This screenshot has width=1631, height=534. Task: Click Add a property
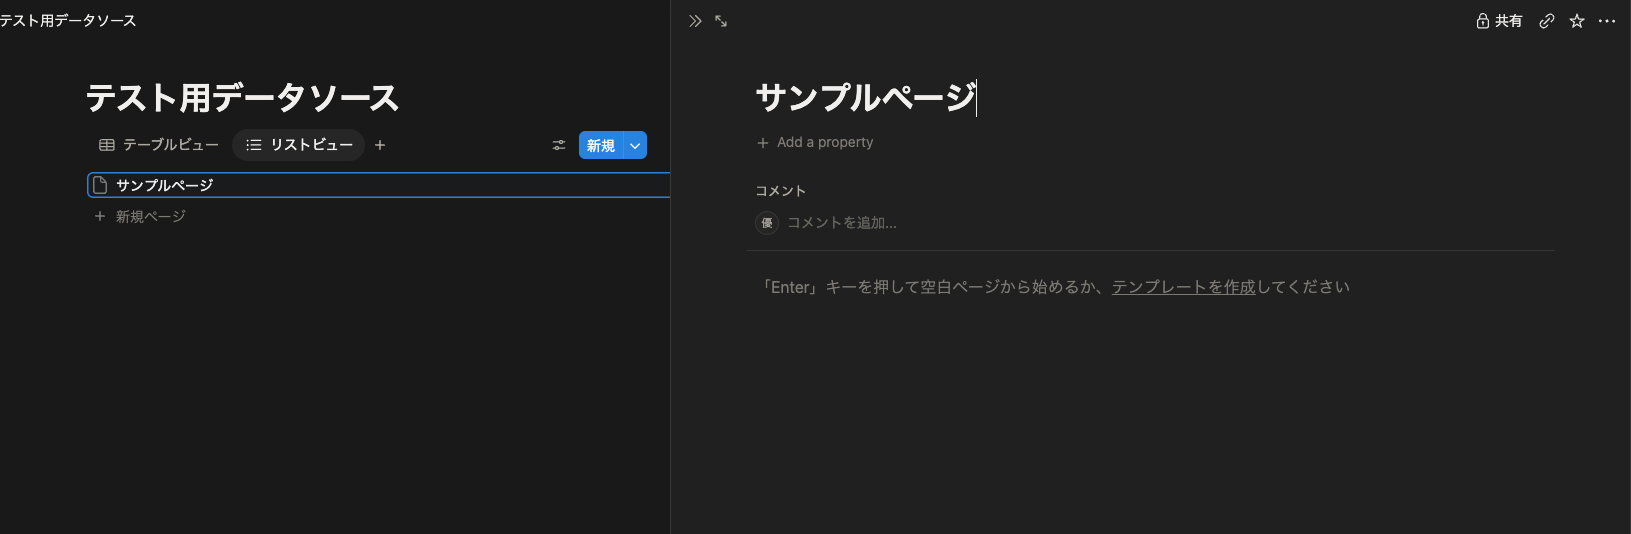pyautogui.click(x=815, y=143)
